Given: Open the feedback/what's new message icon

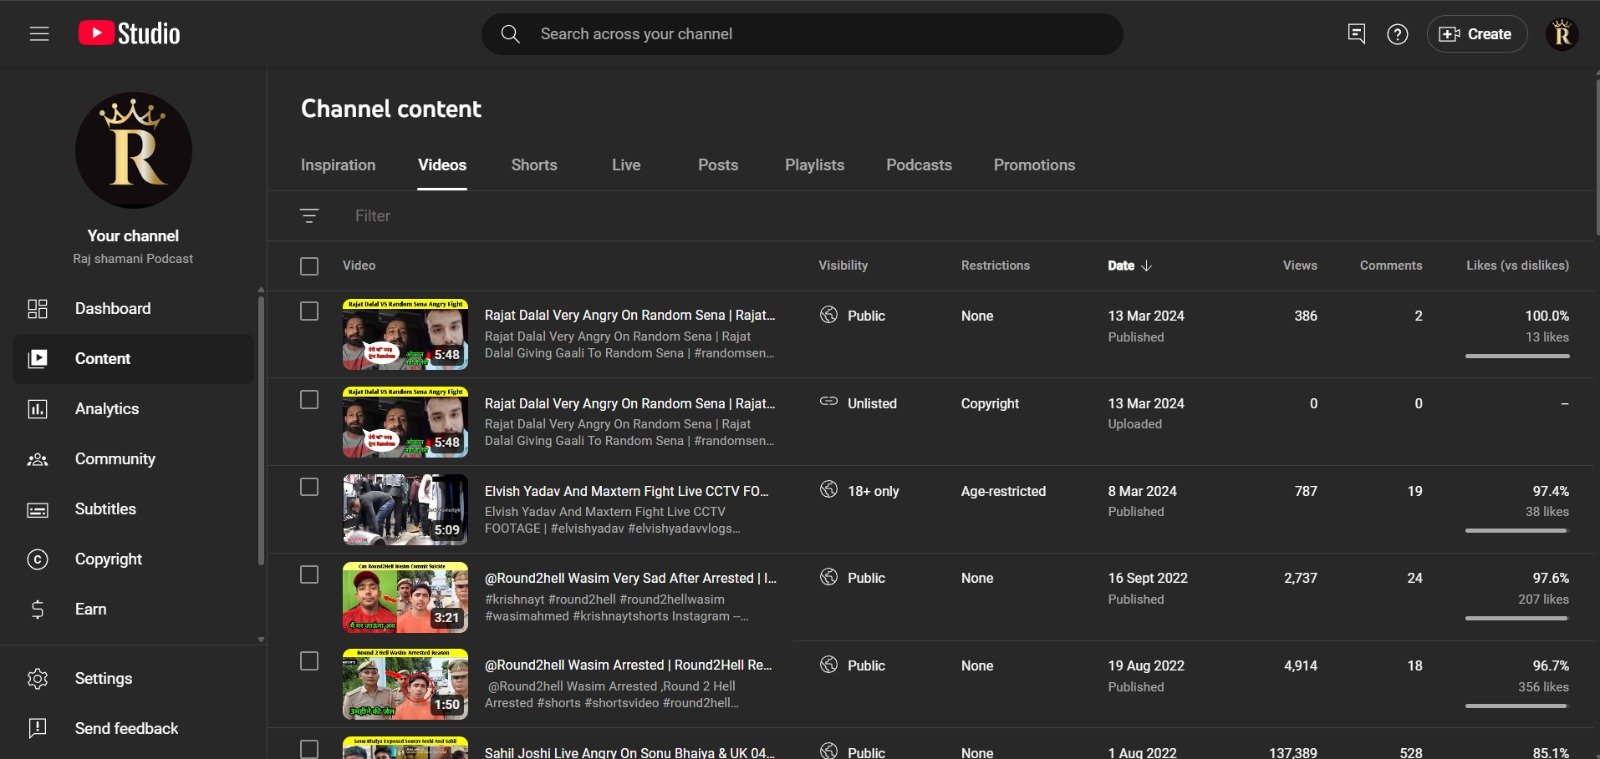Looking at the screenshot, I should coord(1356,34).
